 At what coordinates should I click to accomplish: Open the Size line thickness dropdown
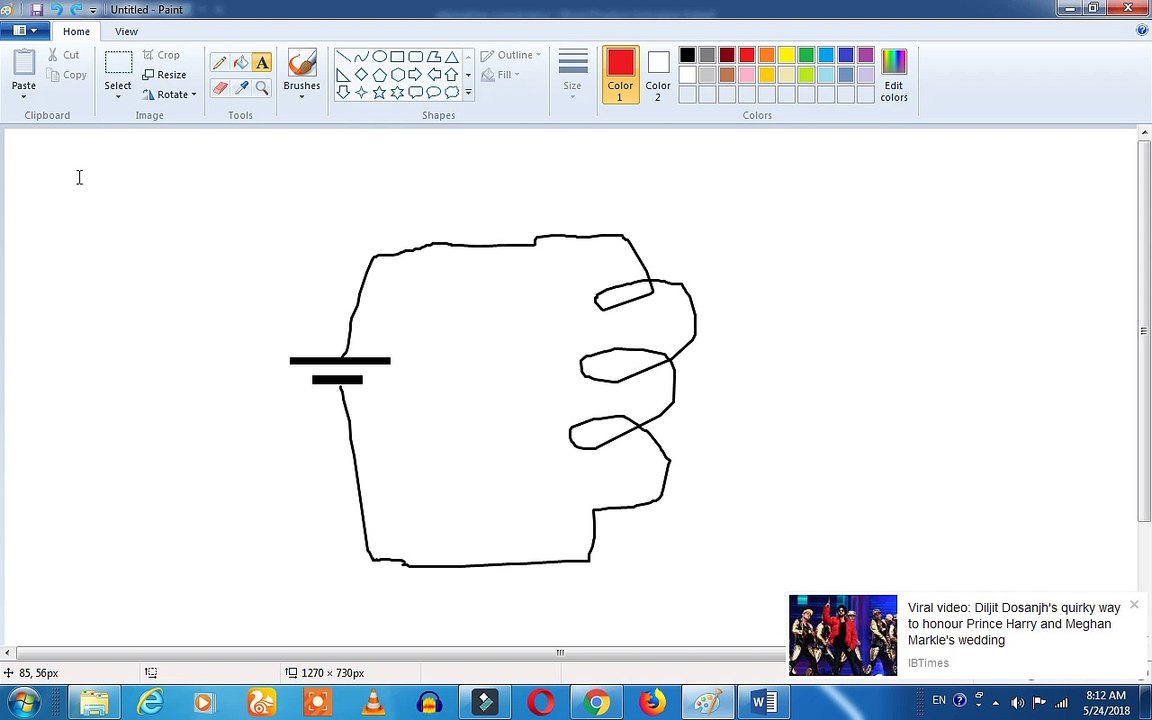coord(572,74)
